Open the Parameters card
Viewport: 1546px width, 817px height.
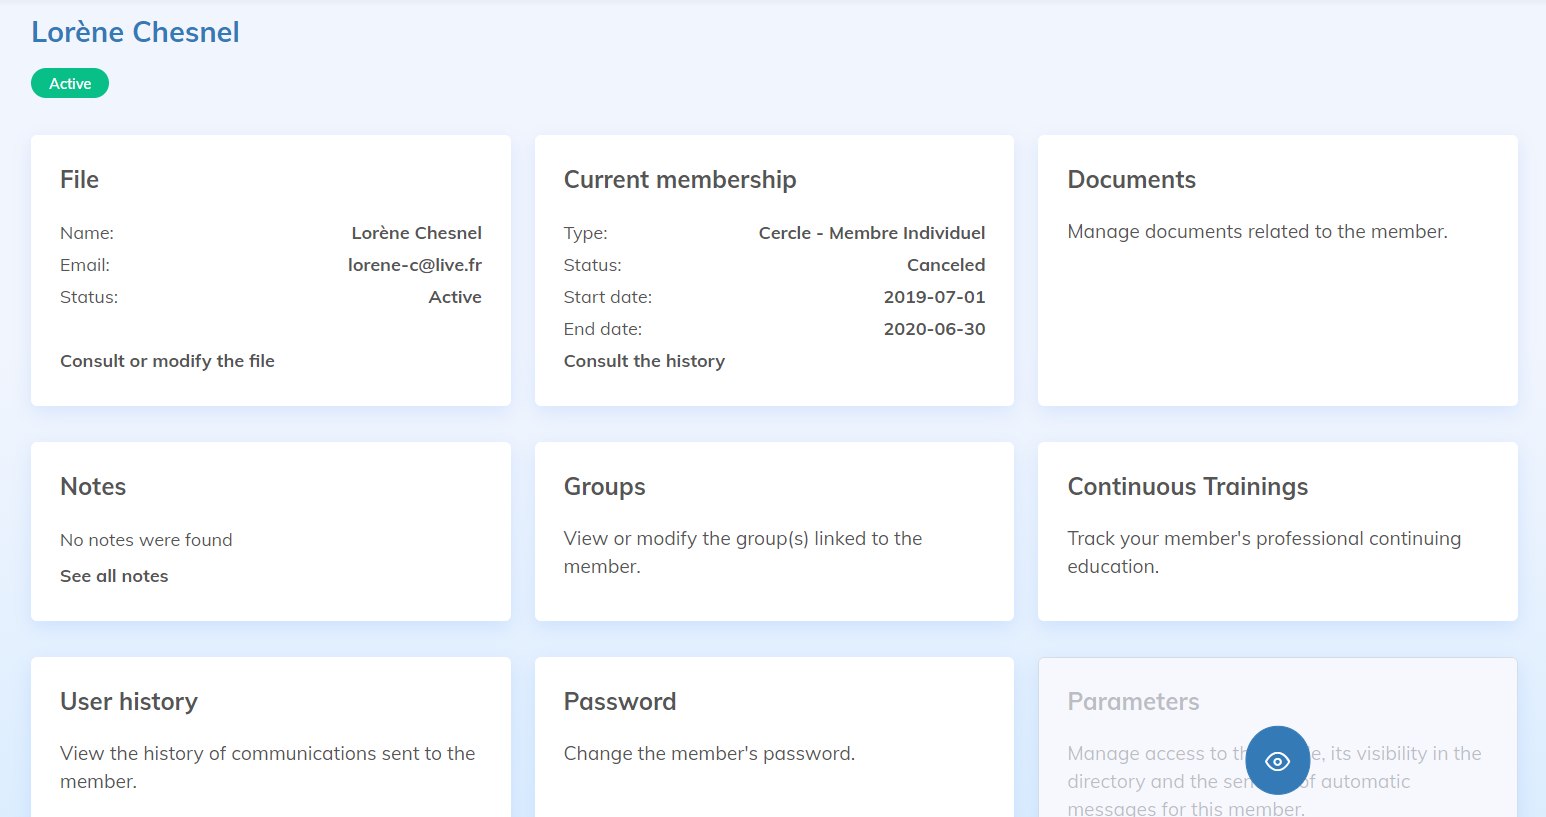click(x=1133, y=702)
